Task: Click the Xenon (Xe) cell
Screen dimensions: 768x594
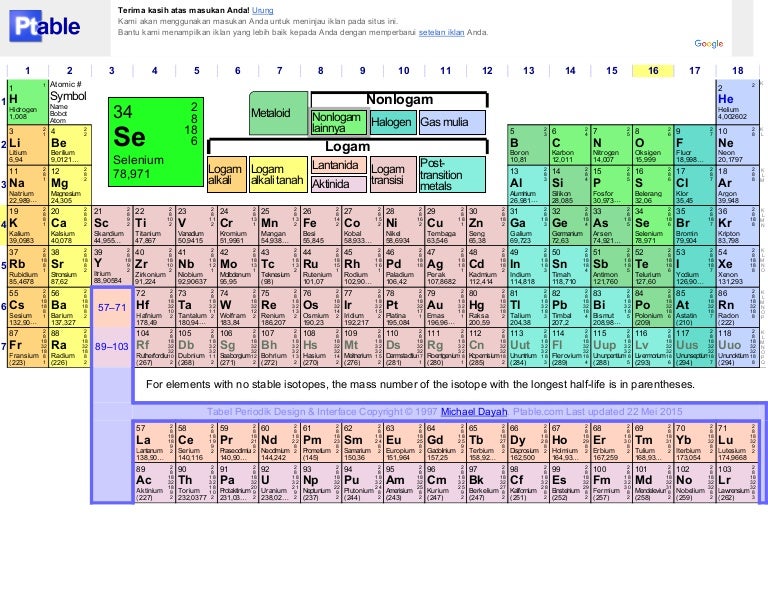Action: (x=738, y=267)
